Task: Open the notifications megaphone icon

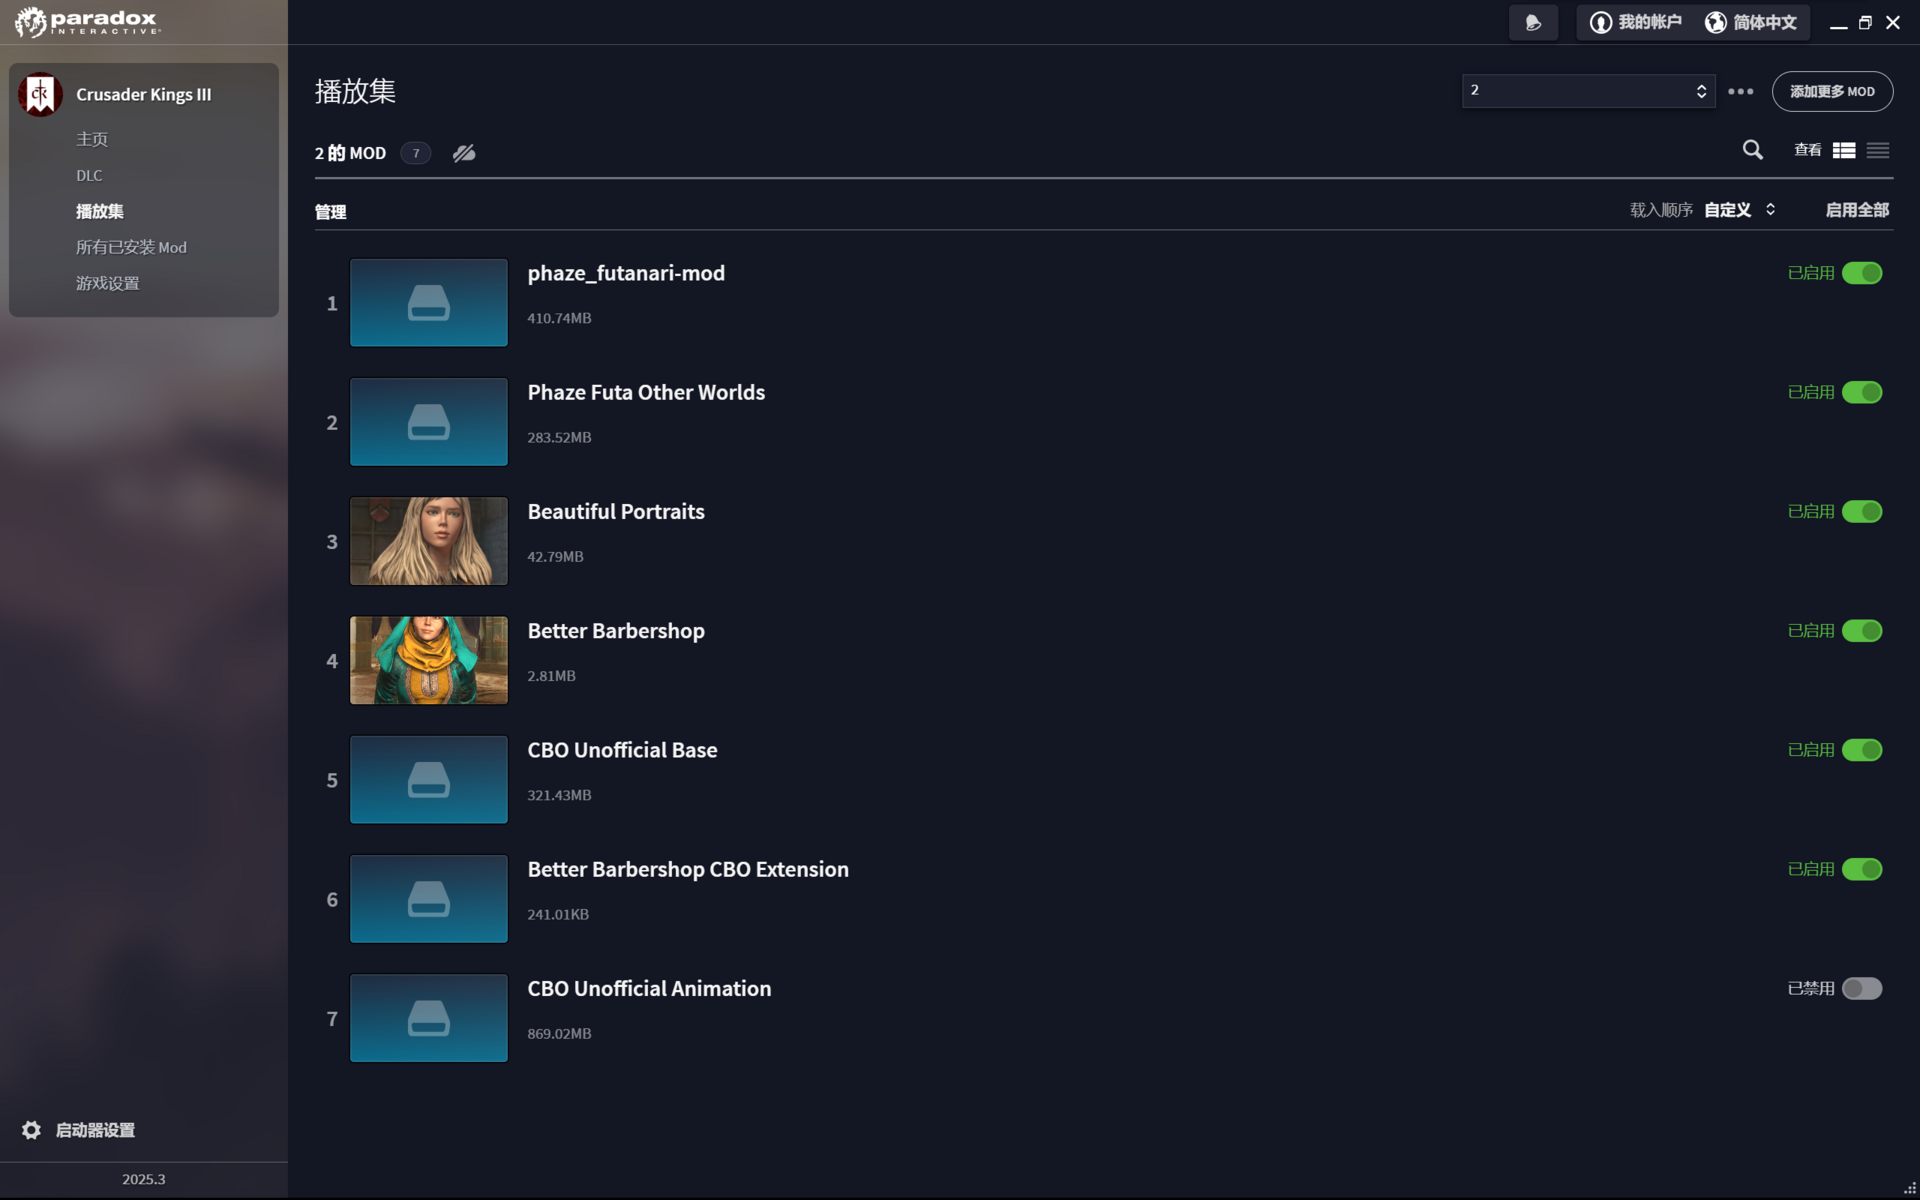Action: (1533, 22)
